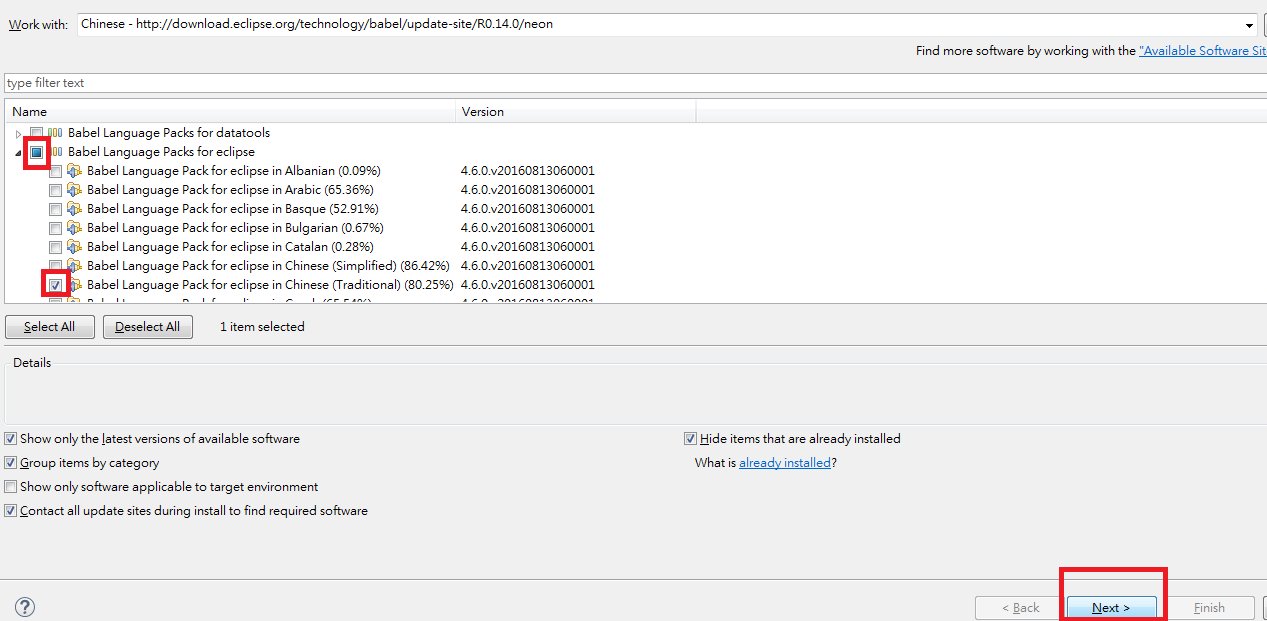1267x621 pixels.
Task: Check the Chinese (Simplified) pack checkbox
Action: 55,266
